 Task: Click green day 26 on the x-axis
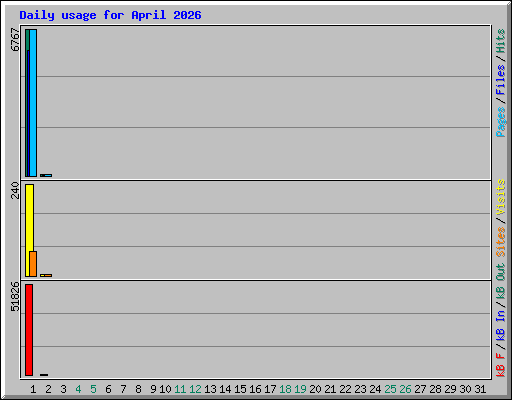point(405,389)
